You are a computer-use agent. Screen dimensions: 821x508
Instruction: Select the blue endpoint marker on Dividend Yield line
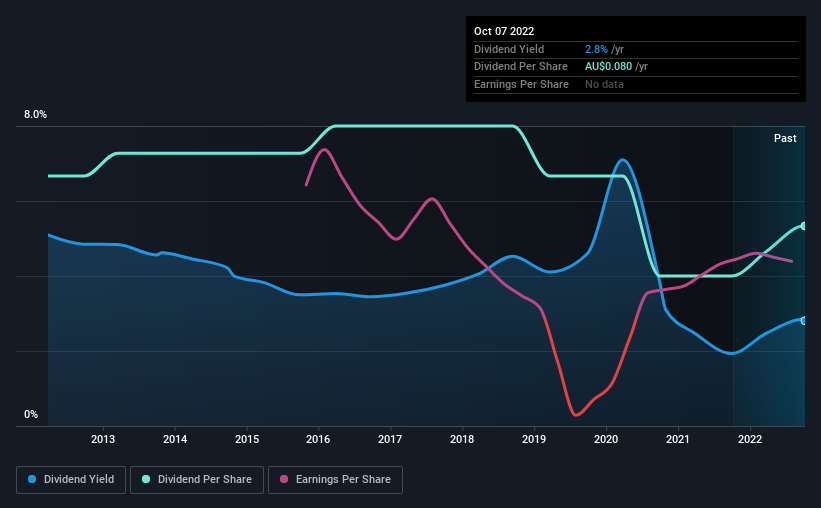[x=804, y=321]
